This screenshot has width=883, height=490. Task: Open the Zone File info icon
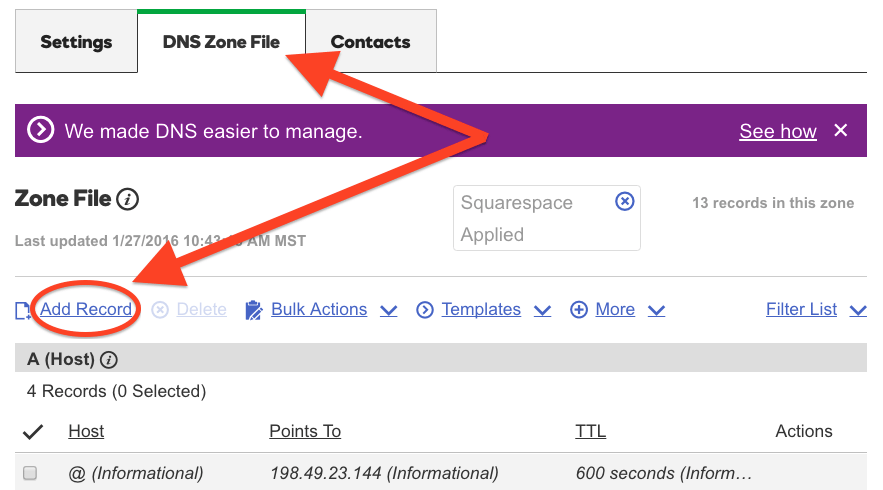click(127, 199)
